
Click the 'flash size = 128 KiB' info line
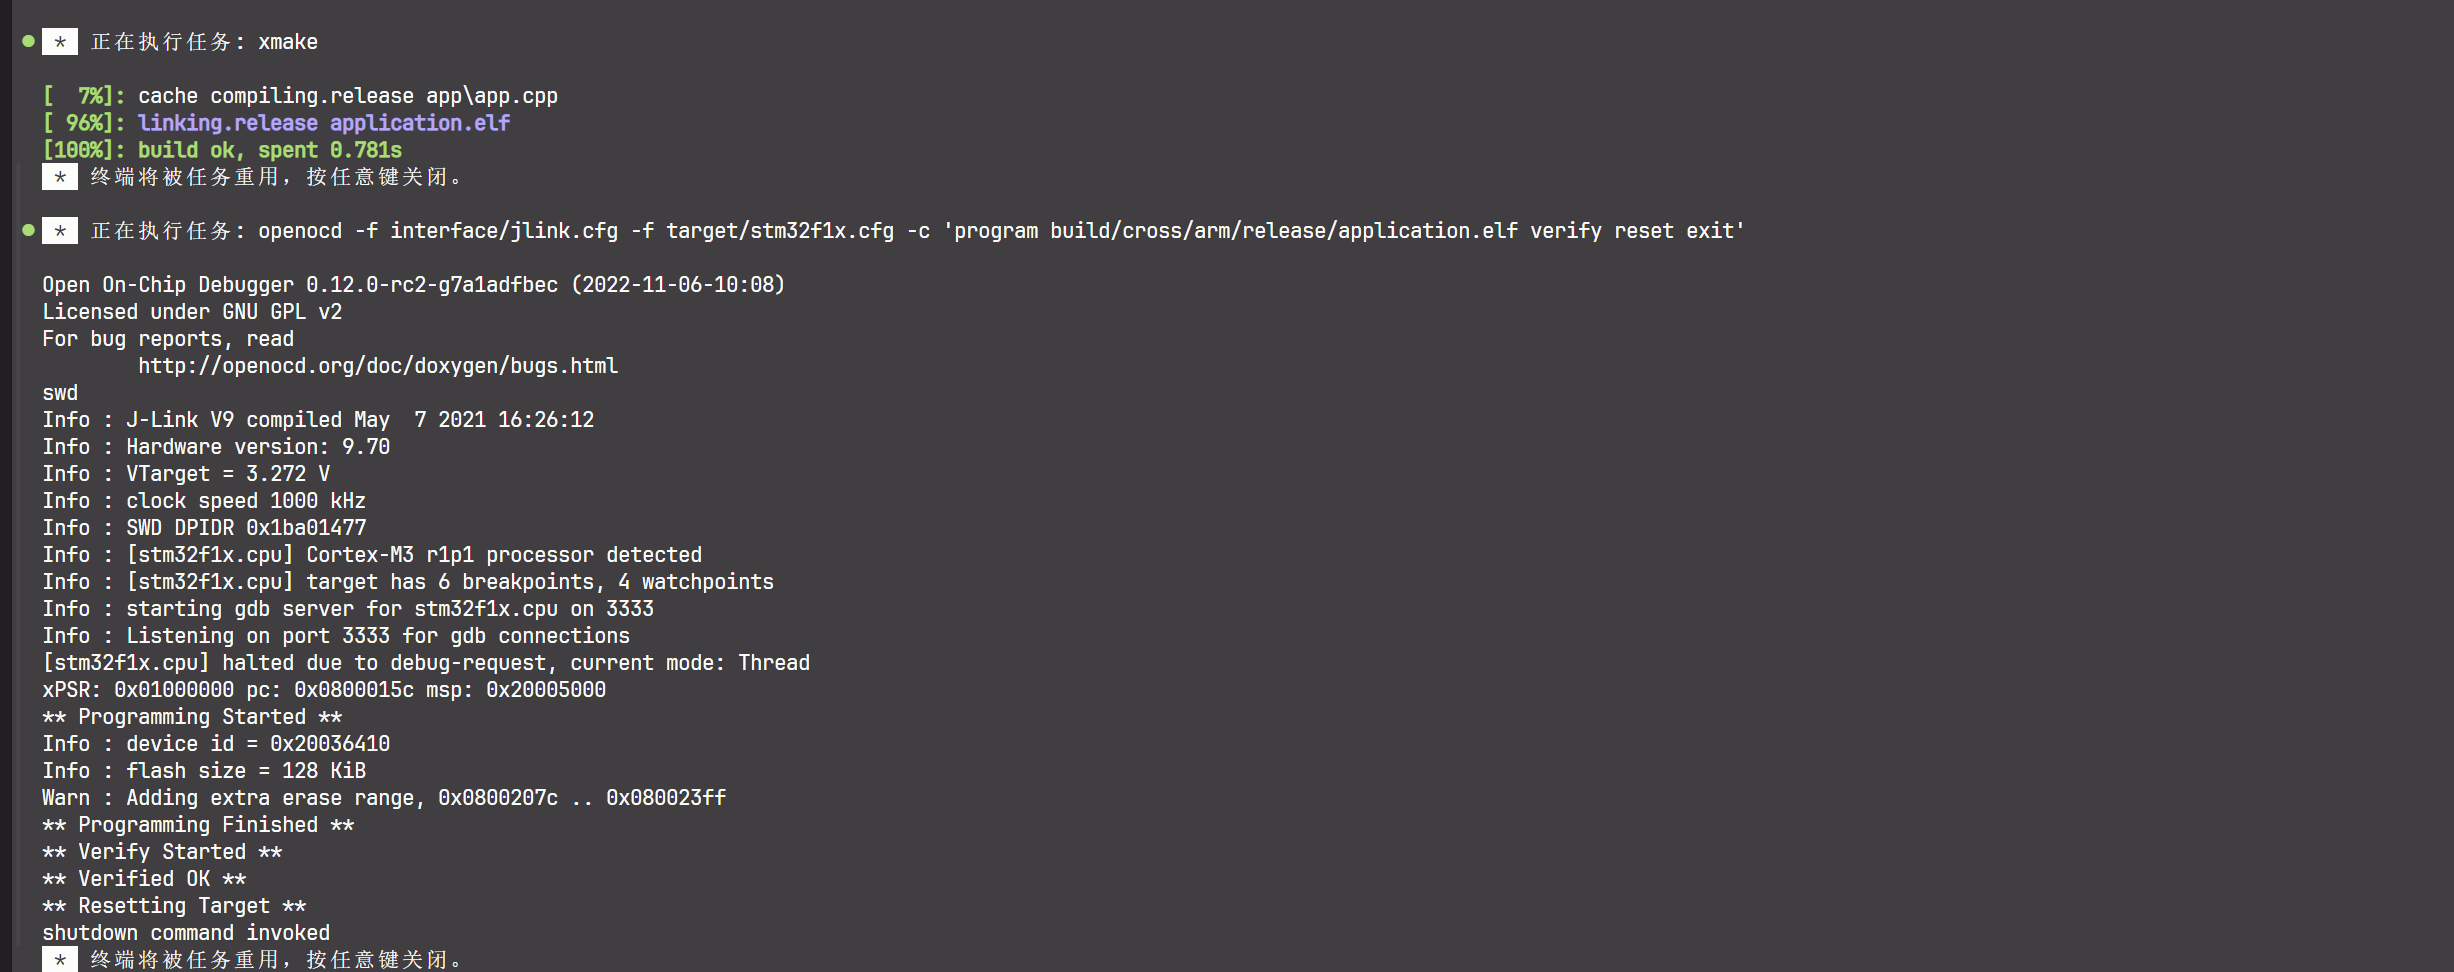point(204,771)
